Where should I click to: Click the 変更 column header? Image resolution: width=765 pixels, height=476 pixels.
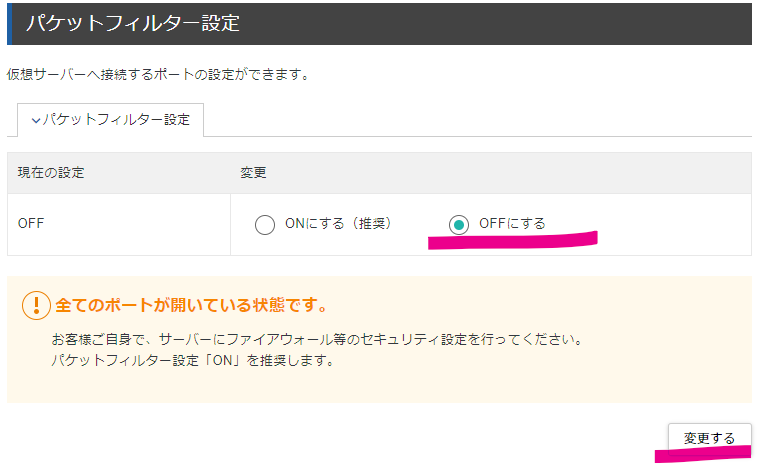tap(253, 173)
